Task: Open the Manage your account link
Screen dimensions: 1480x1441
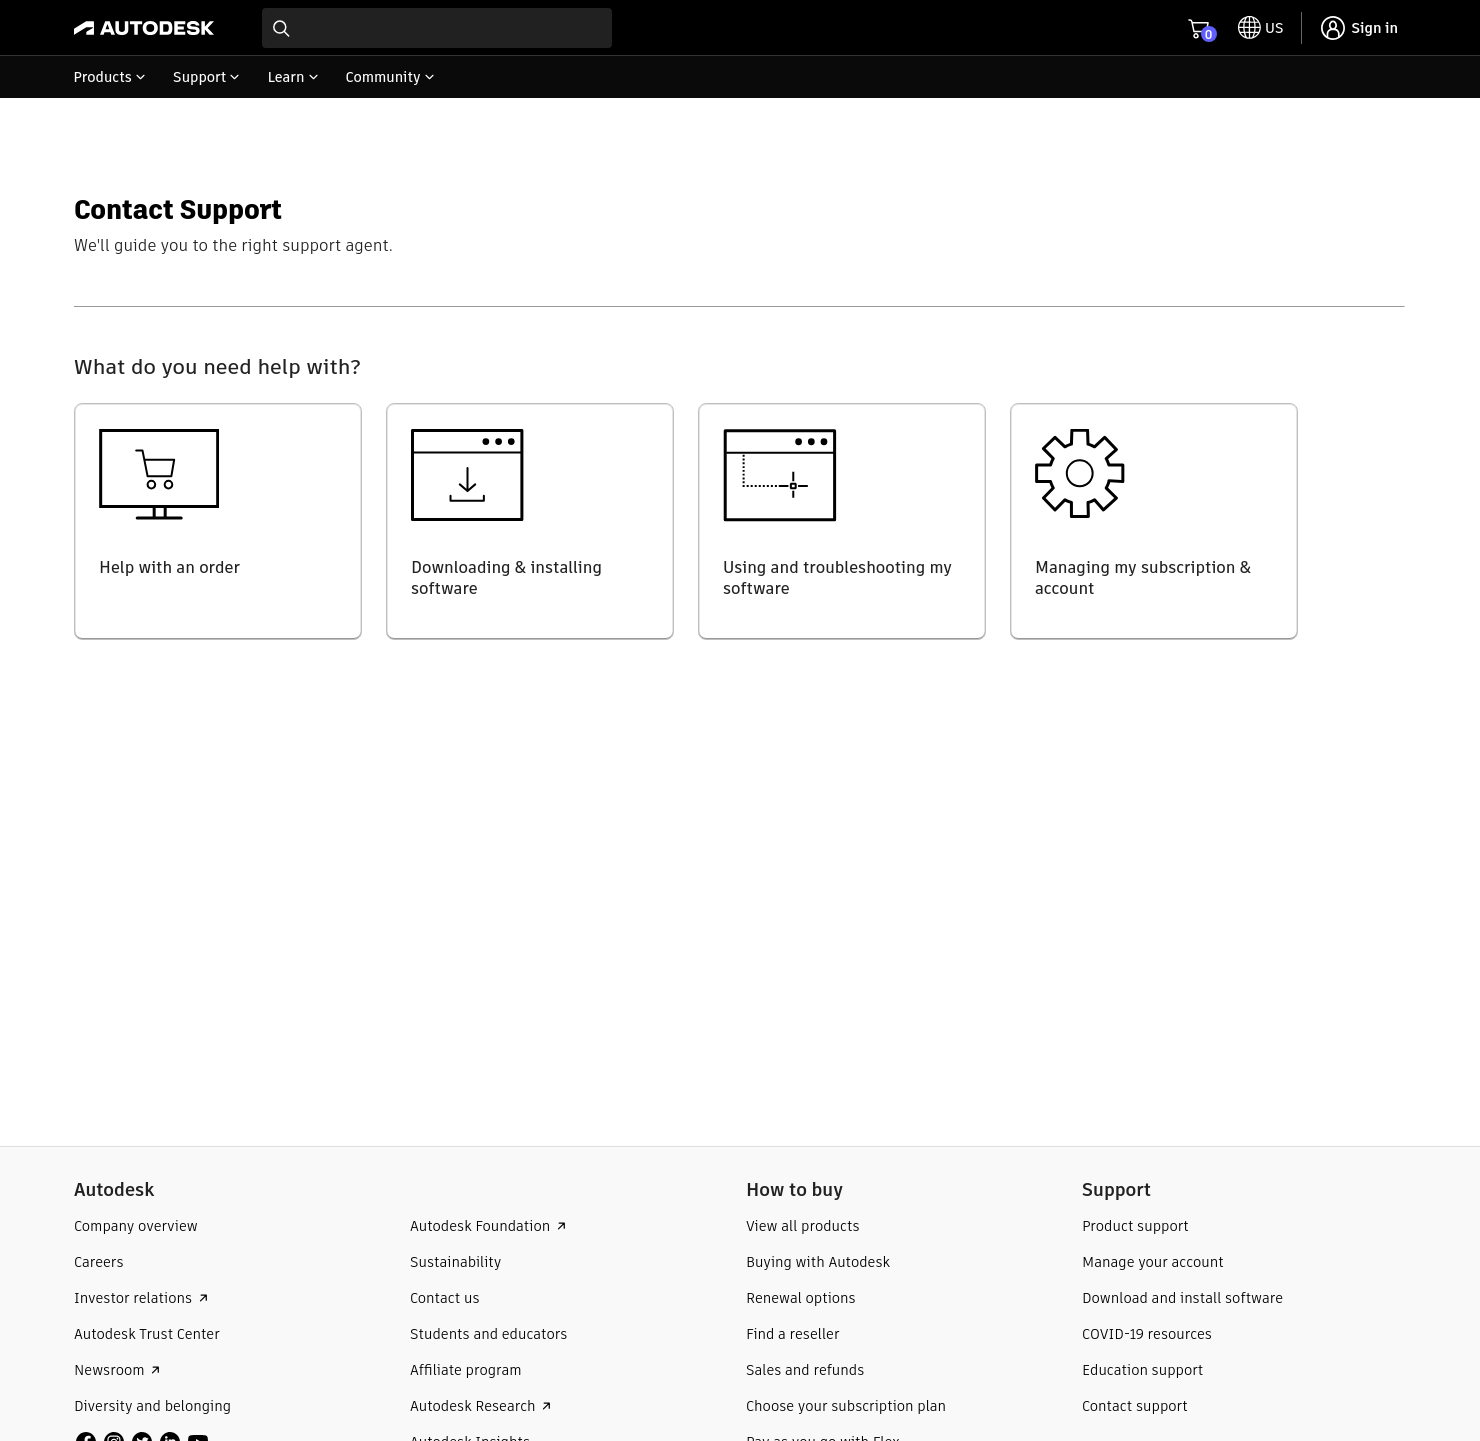Action: (x=1153, y=1262)
